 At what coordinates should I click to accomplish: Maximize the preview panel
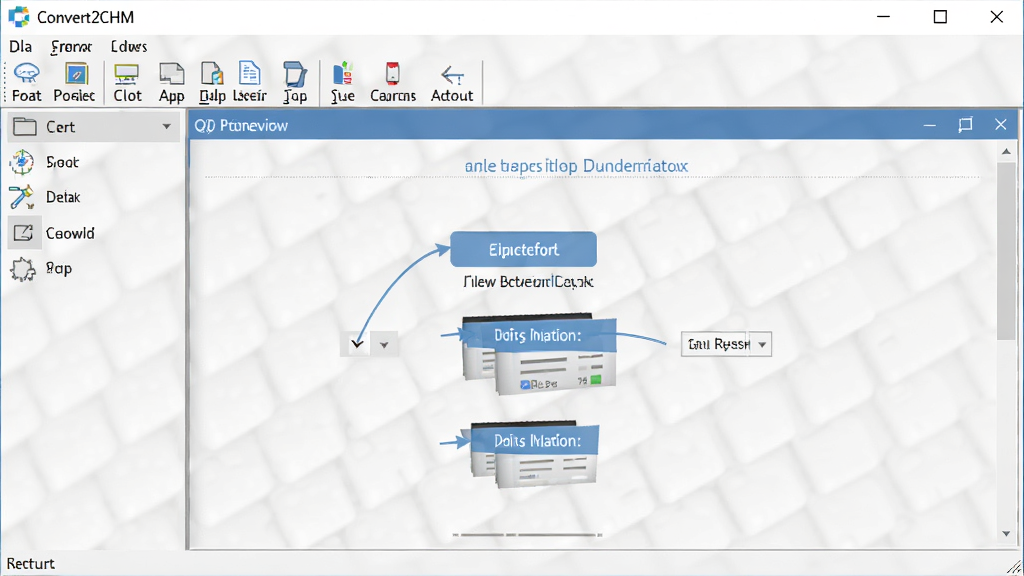965,125
